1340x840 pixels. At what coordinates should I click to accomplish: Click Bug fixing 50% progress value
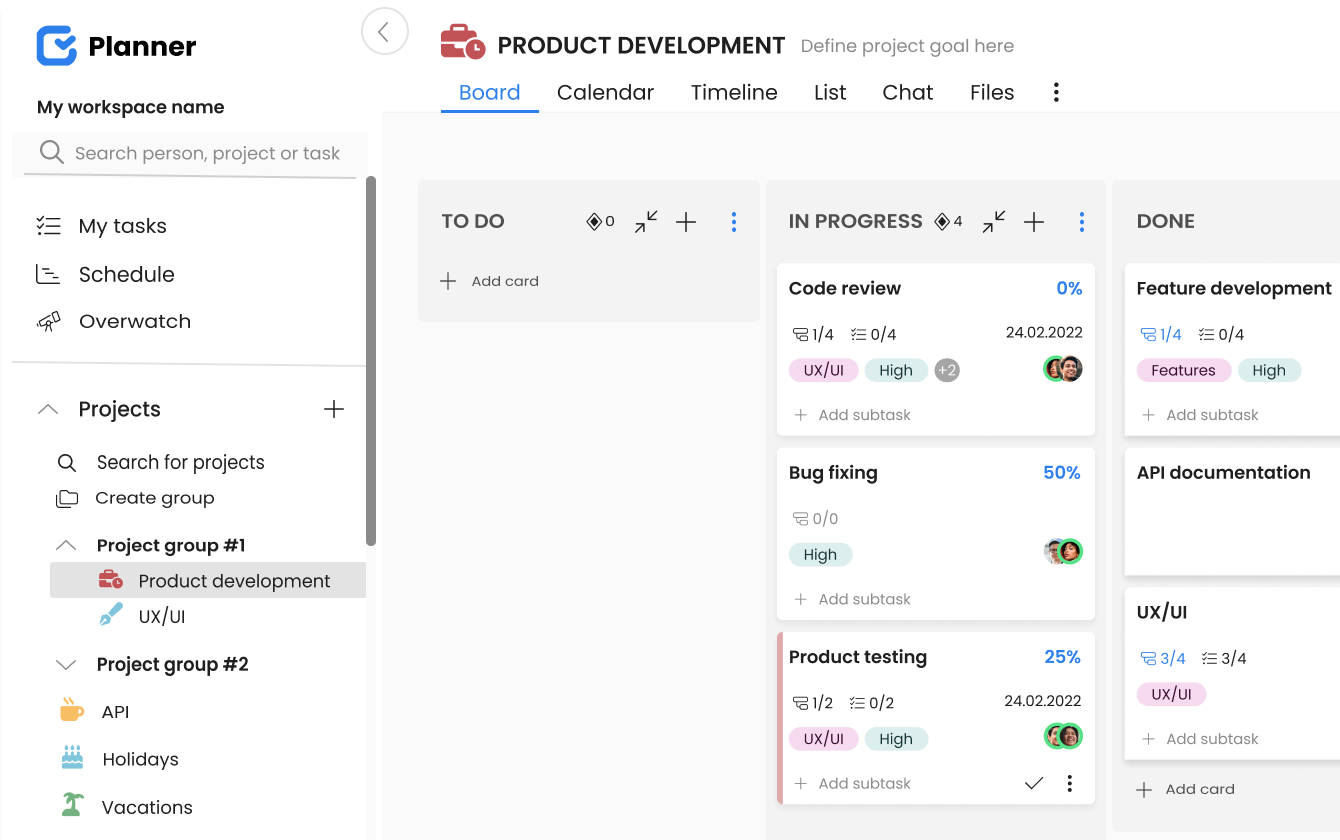pos(1062,473)
